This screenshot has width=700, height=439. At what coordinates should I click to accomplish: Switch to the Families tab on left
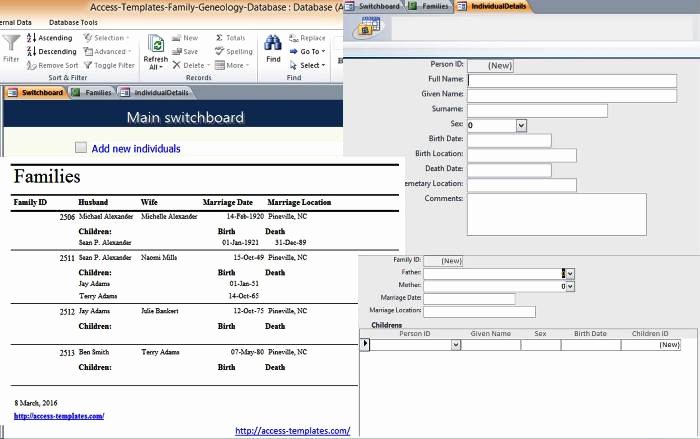[x=92, y=92]
